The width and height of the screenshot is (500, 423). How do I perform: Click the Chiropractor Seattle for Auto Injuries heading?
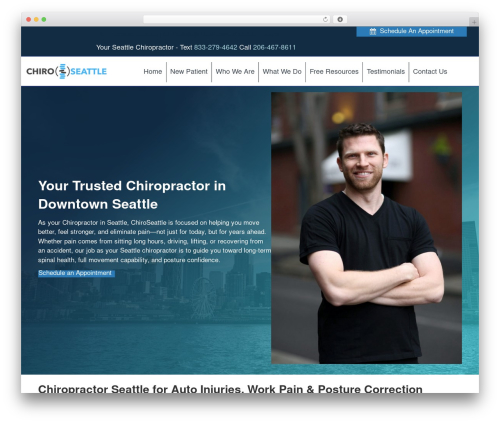click(x=230, y=389)
